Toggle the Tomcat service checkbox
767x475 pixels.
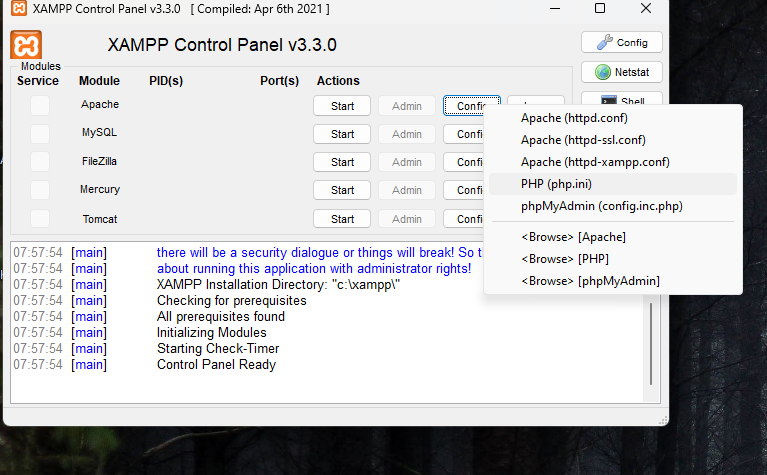coord(40,219)
